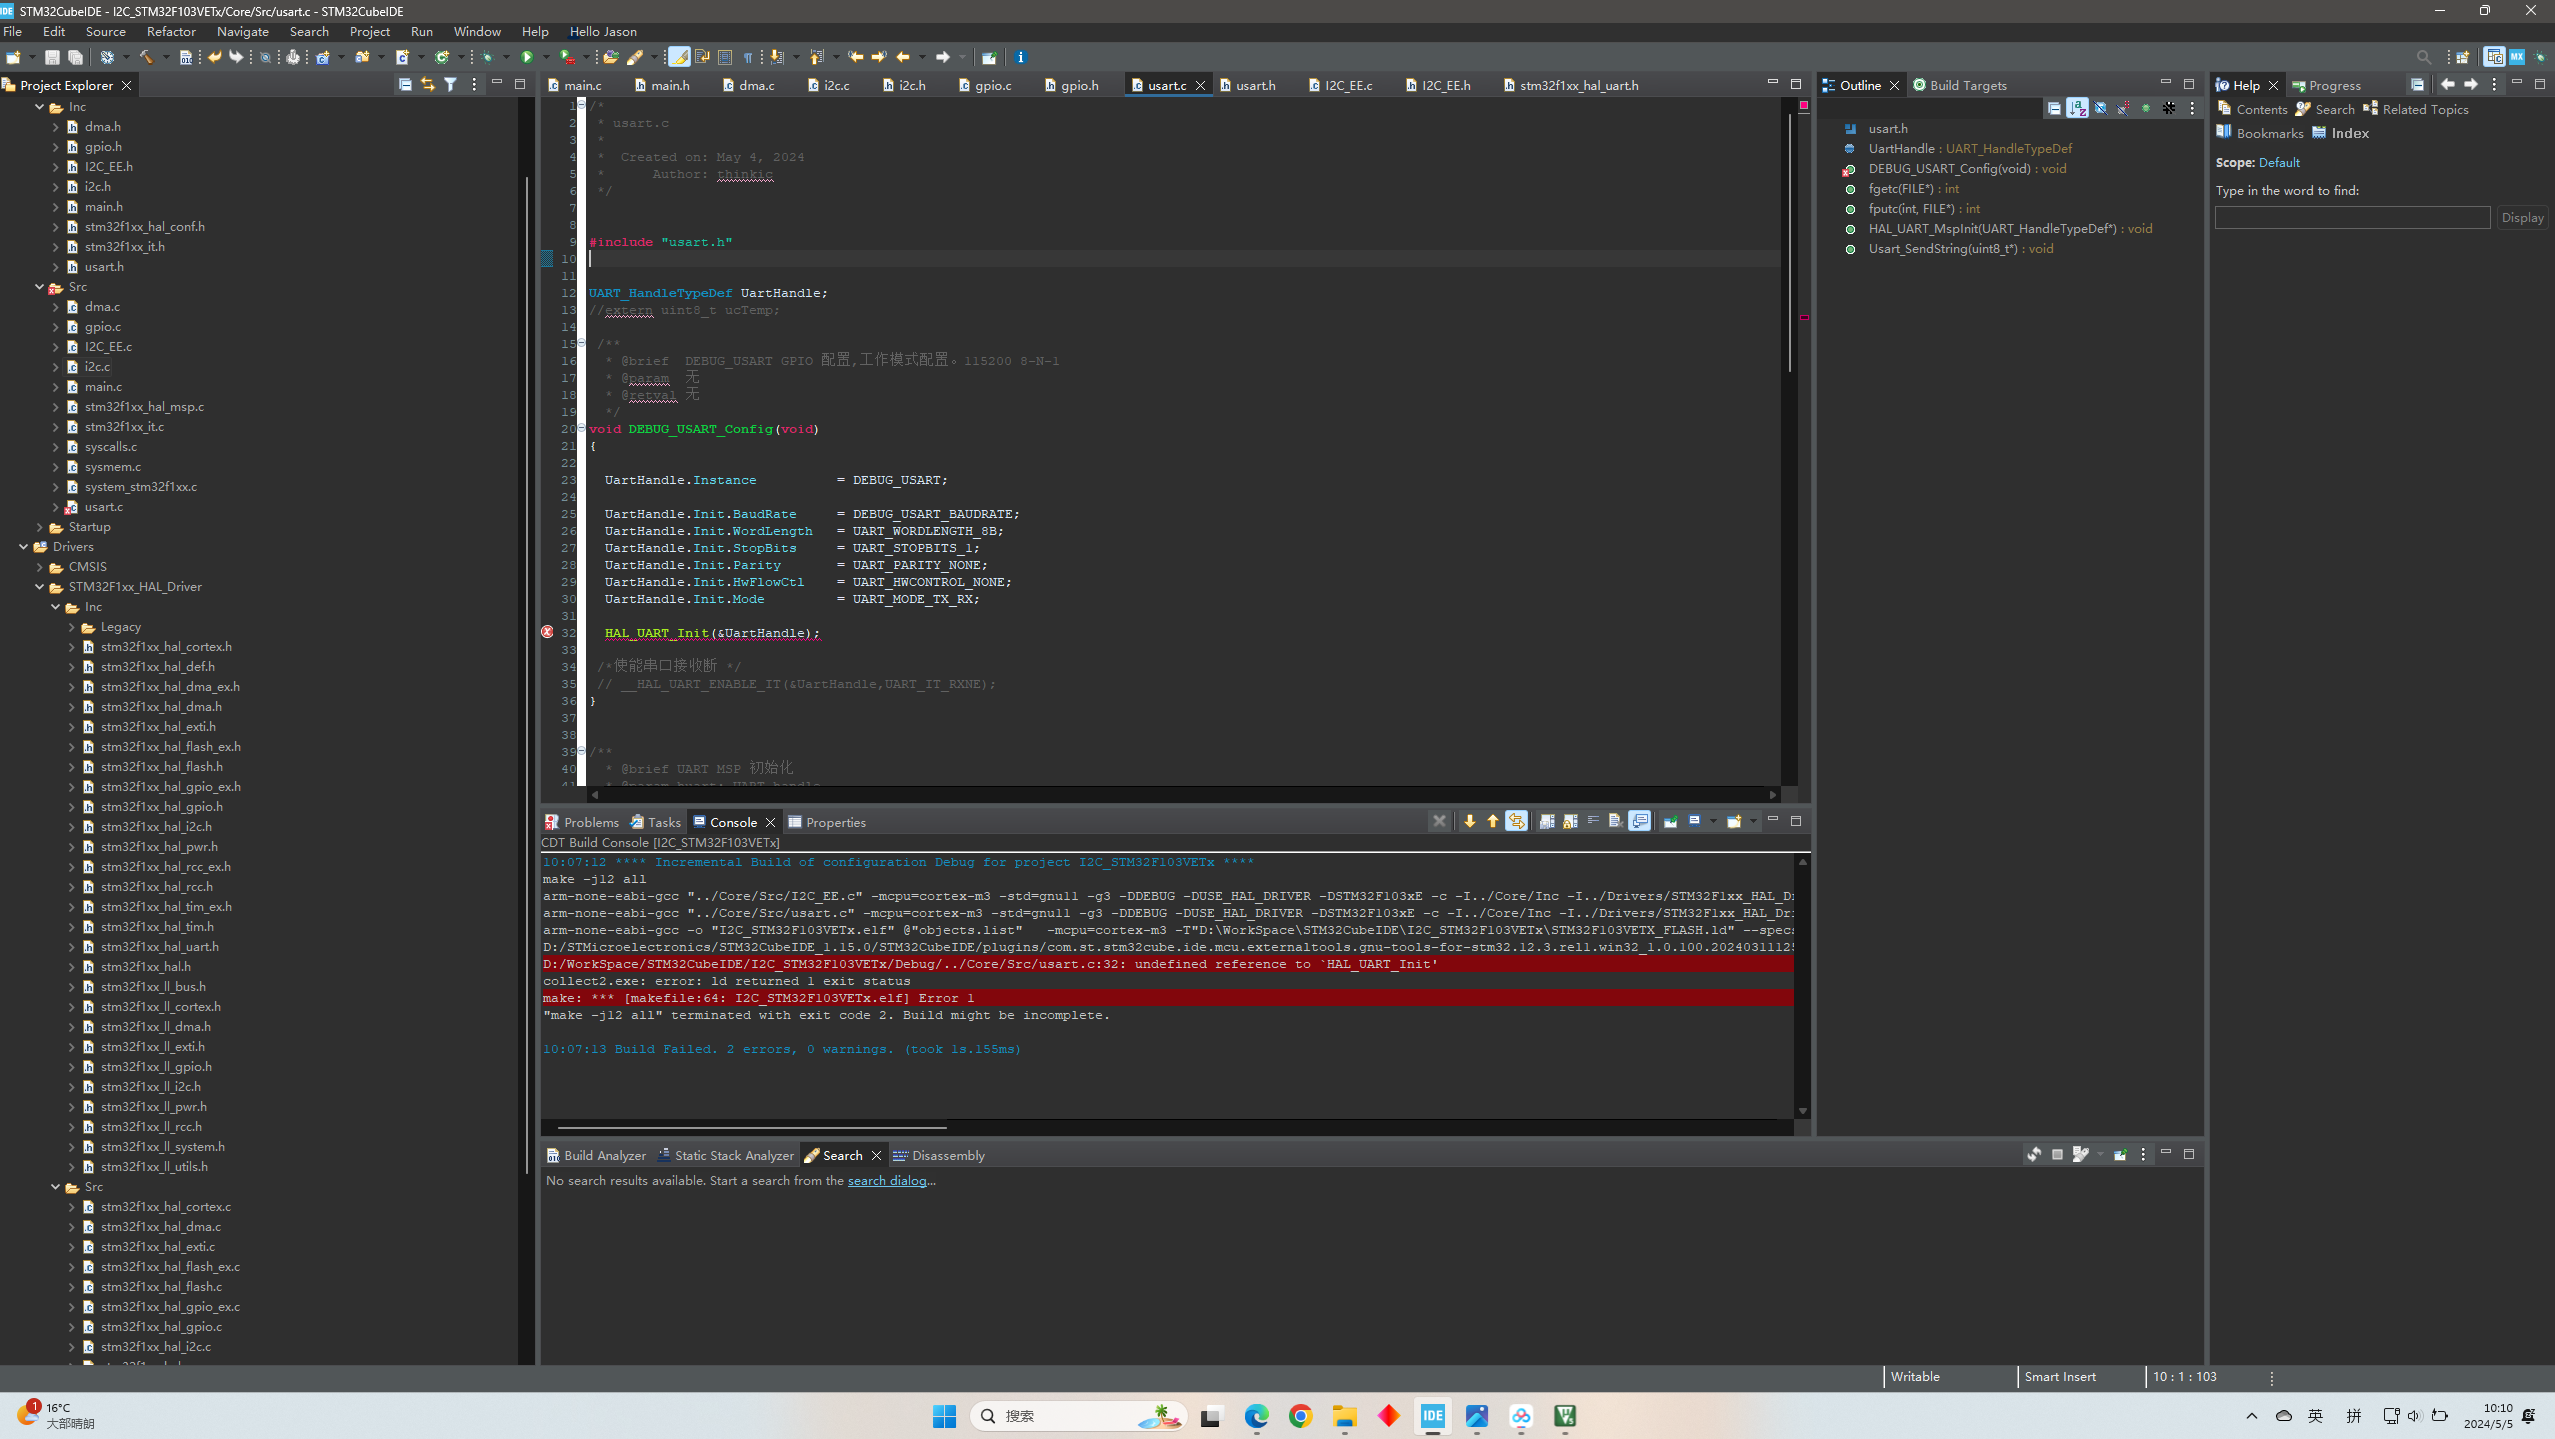The width and height of the screenshot is (2555, 1439).
Task: Click the Hide Fields icon in Outline
Action: click(x=2100, y=108)
